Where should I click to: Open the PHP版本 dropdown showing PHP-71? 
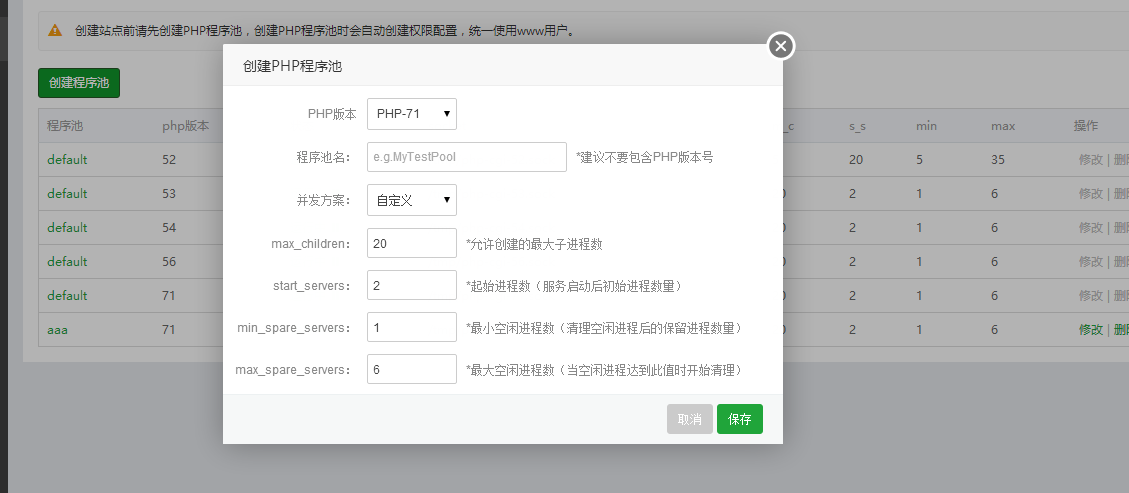pos(412,114)
